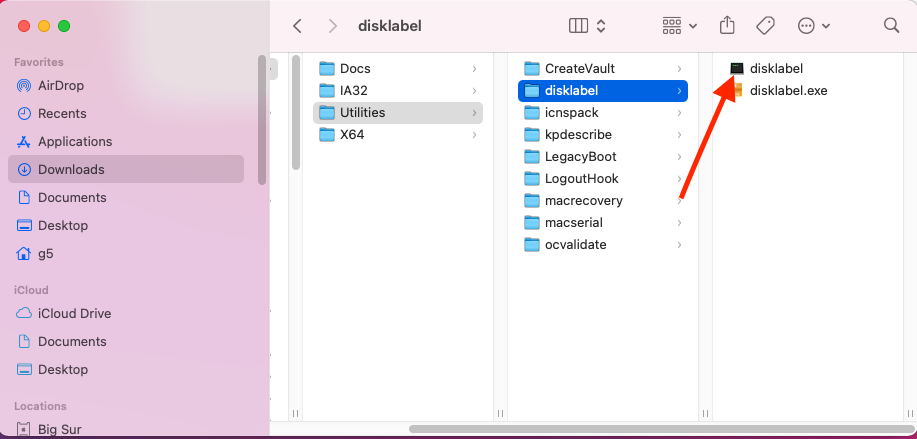This screenshot has height=439, width=917.
Task: Select the LogoutHook folder
Action: [x=603, y=178]
